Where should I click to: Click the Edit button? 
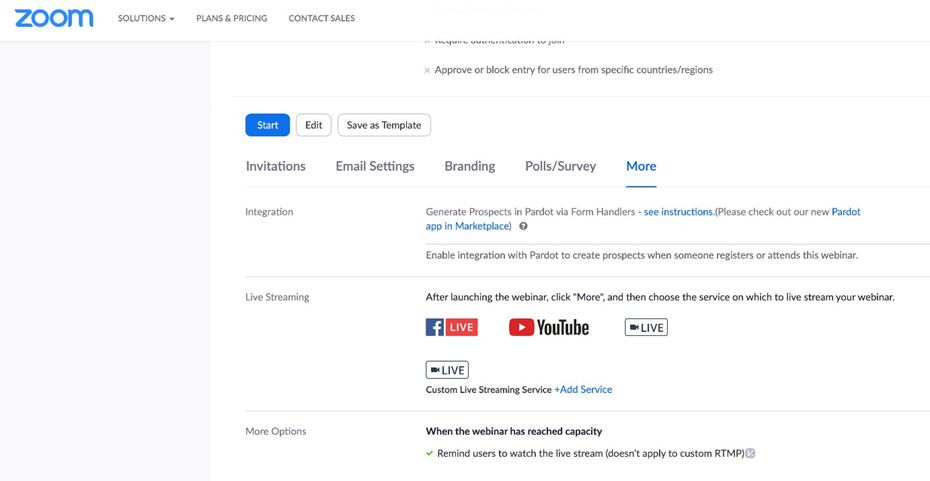(313, 125)
